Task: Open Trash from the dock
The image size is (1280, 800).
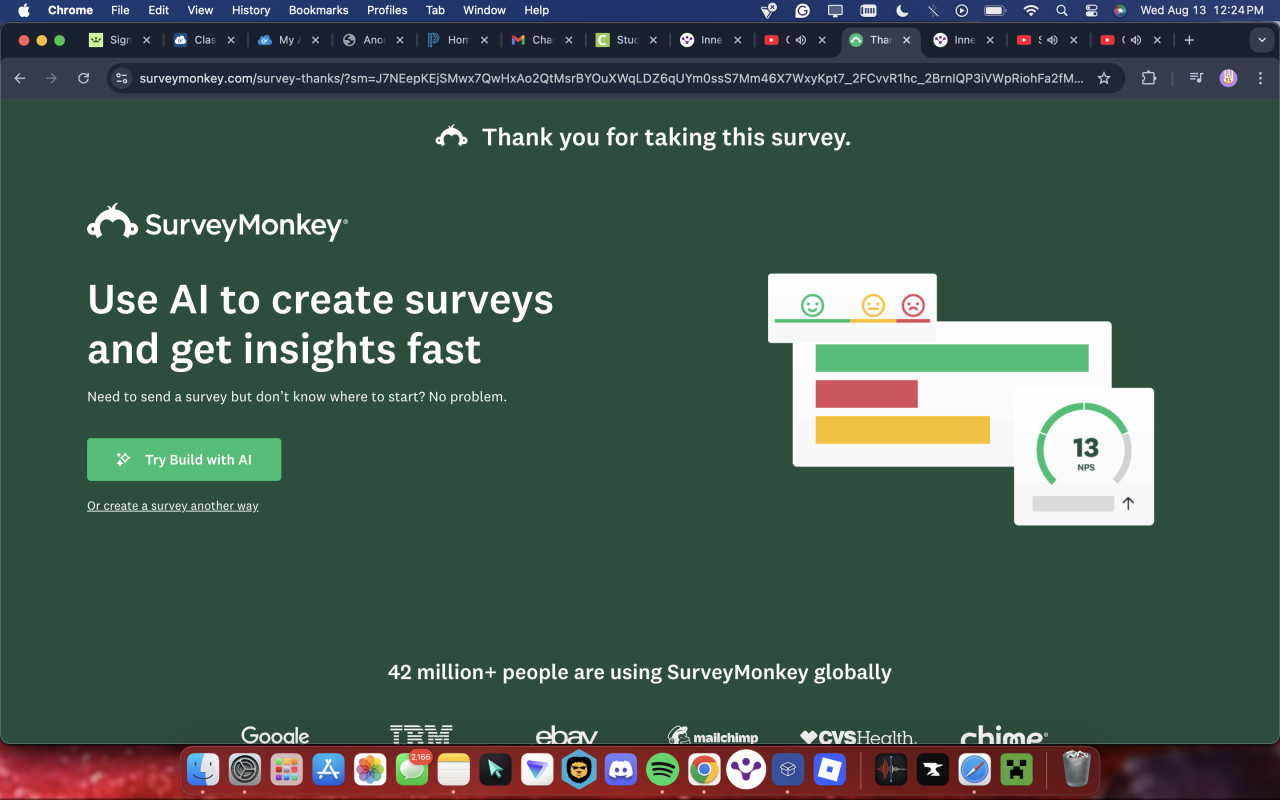Action: (x=1076, y=769)
